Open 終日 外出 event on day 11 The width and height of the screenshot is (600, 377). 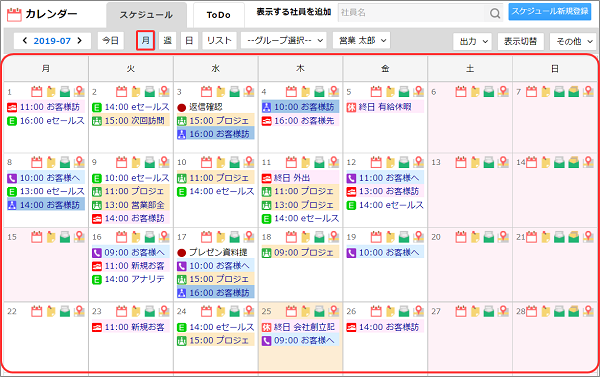point(300,178)
